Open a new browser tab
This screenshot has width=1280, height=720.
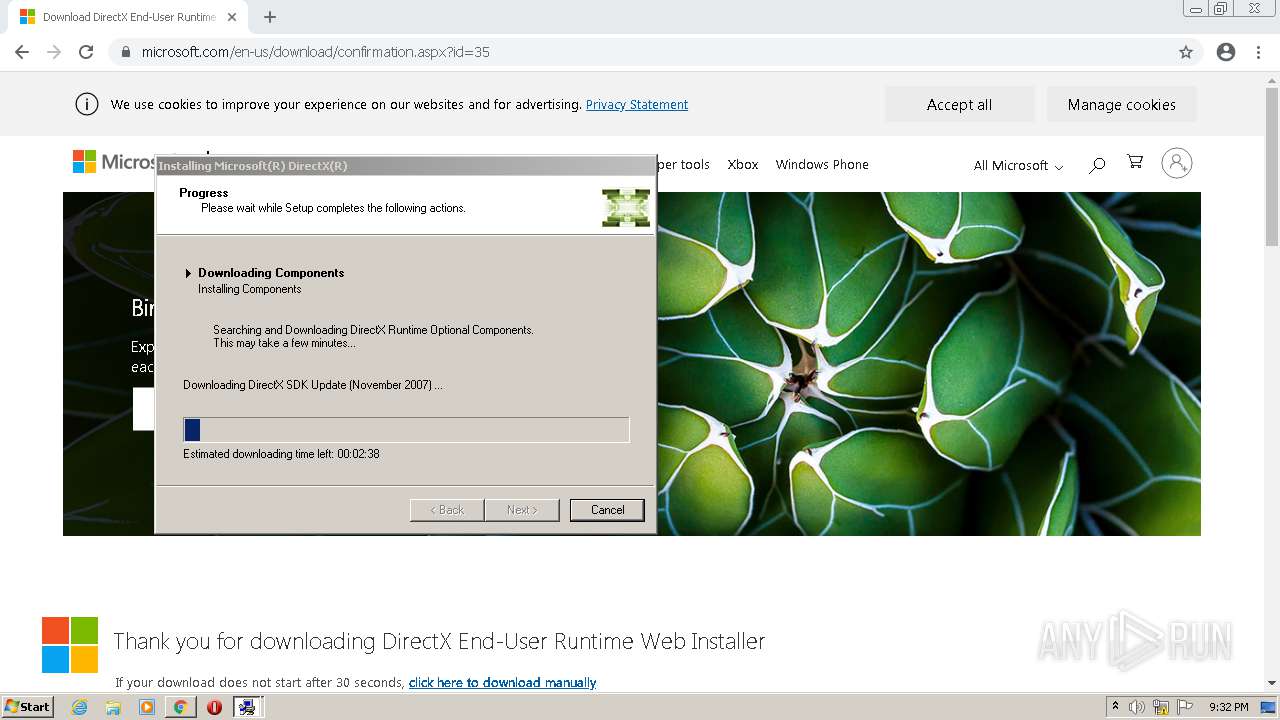tap(270, 17)
